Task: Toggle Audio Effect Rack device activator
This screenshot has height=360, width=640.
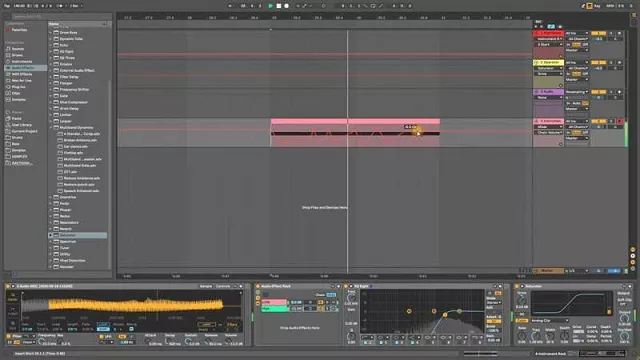Action: pyautogui.click(x=258, y=286)
